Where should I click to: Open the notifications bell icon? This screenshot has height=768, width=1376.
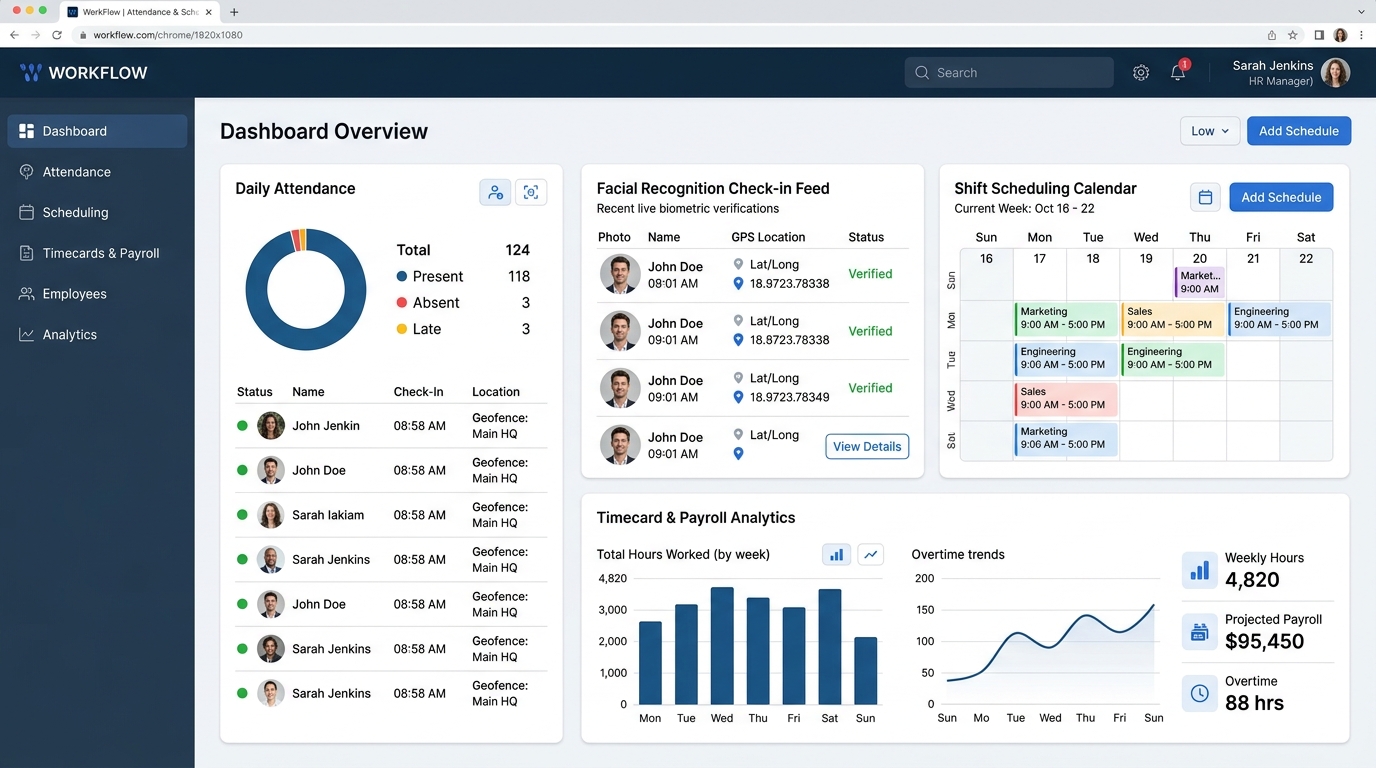[x=1178, y=73]
